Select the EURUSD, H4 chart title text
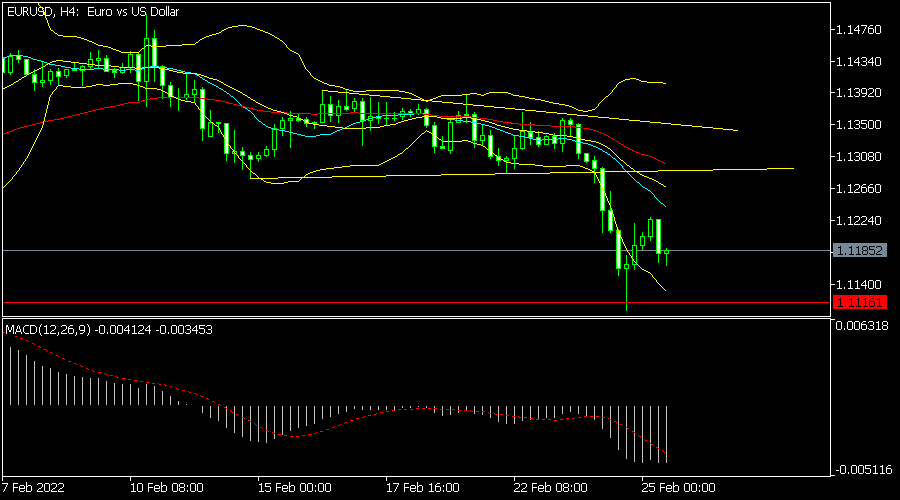Screen dimensions: 900x500 point(93,11)
